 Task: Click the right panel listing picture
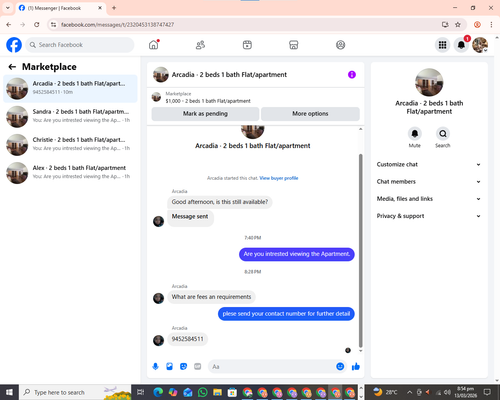[429, 82]
